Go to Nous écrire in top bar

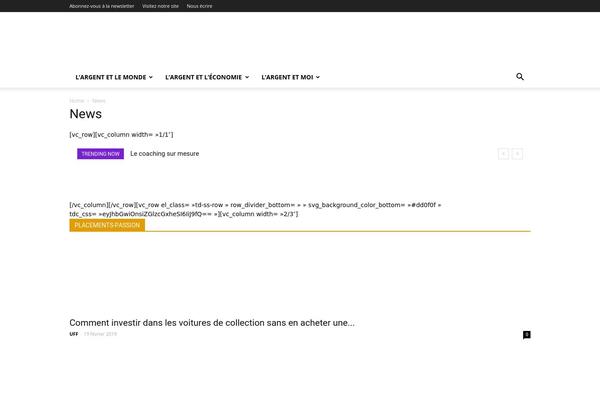pyautogui.click(x=200, y=6)
